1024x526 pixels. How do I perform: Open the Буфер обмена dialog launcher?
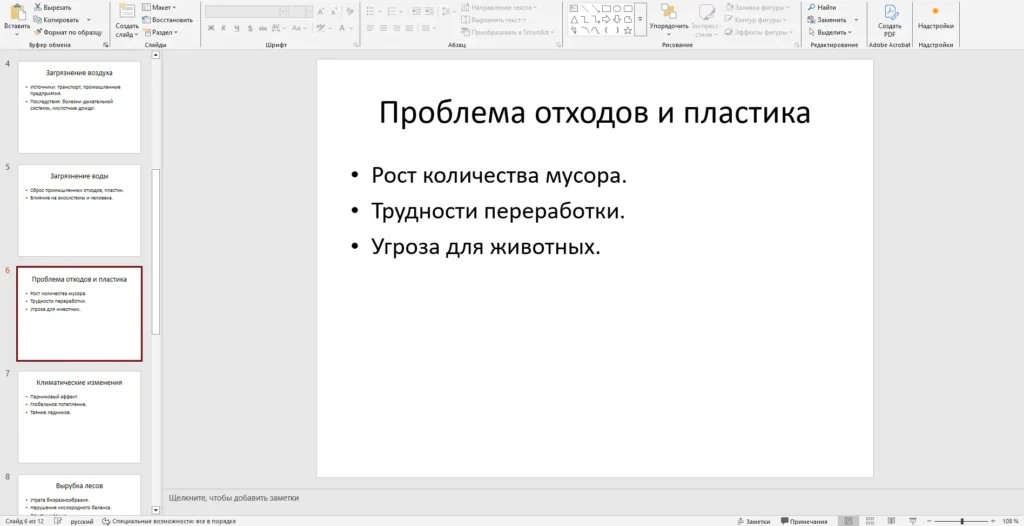106,44
